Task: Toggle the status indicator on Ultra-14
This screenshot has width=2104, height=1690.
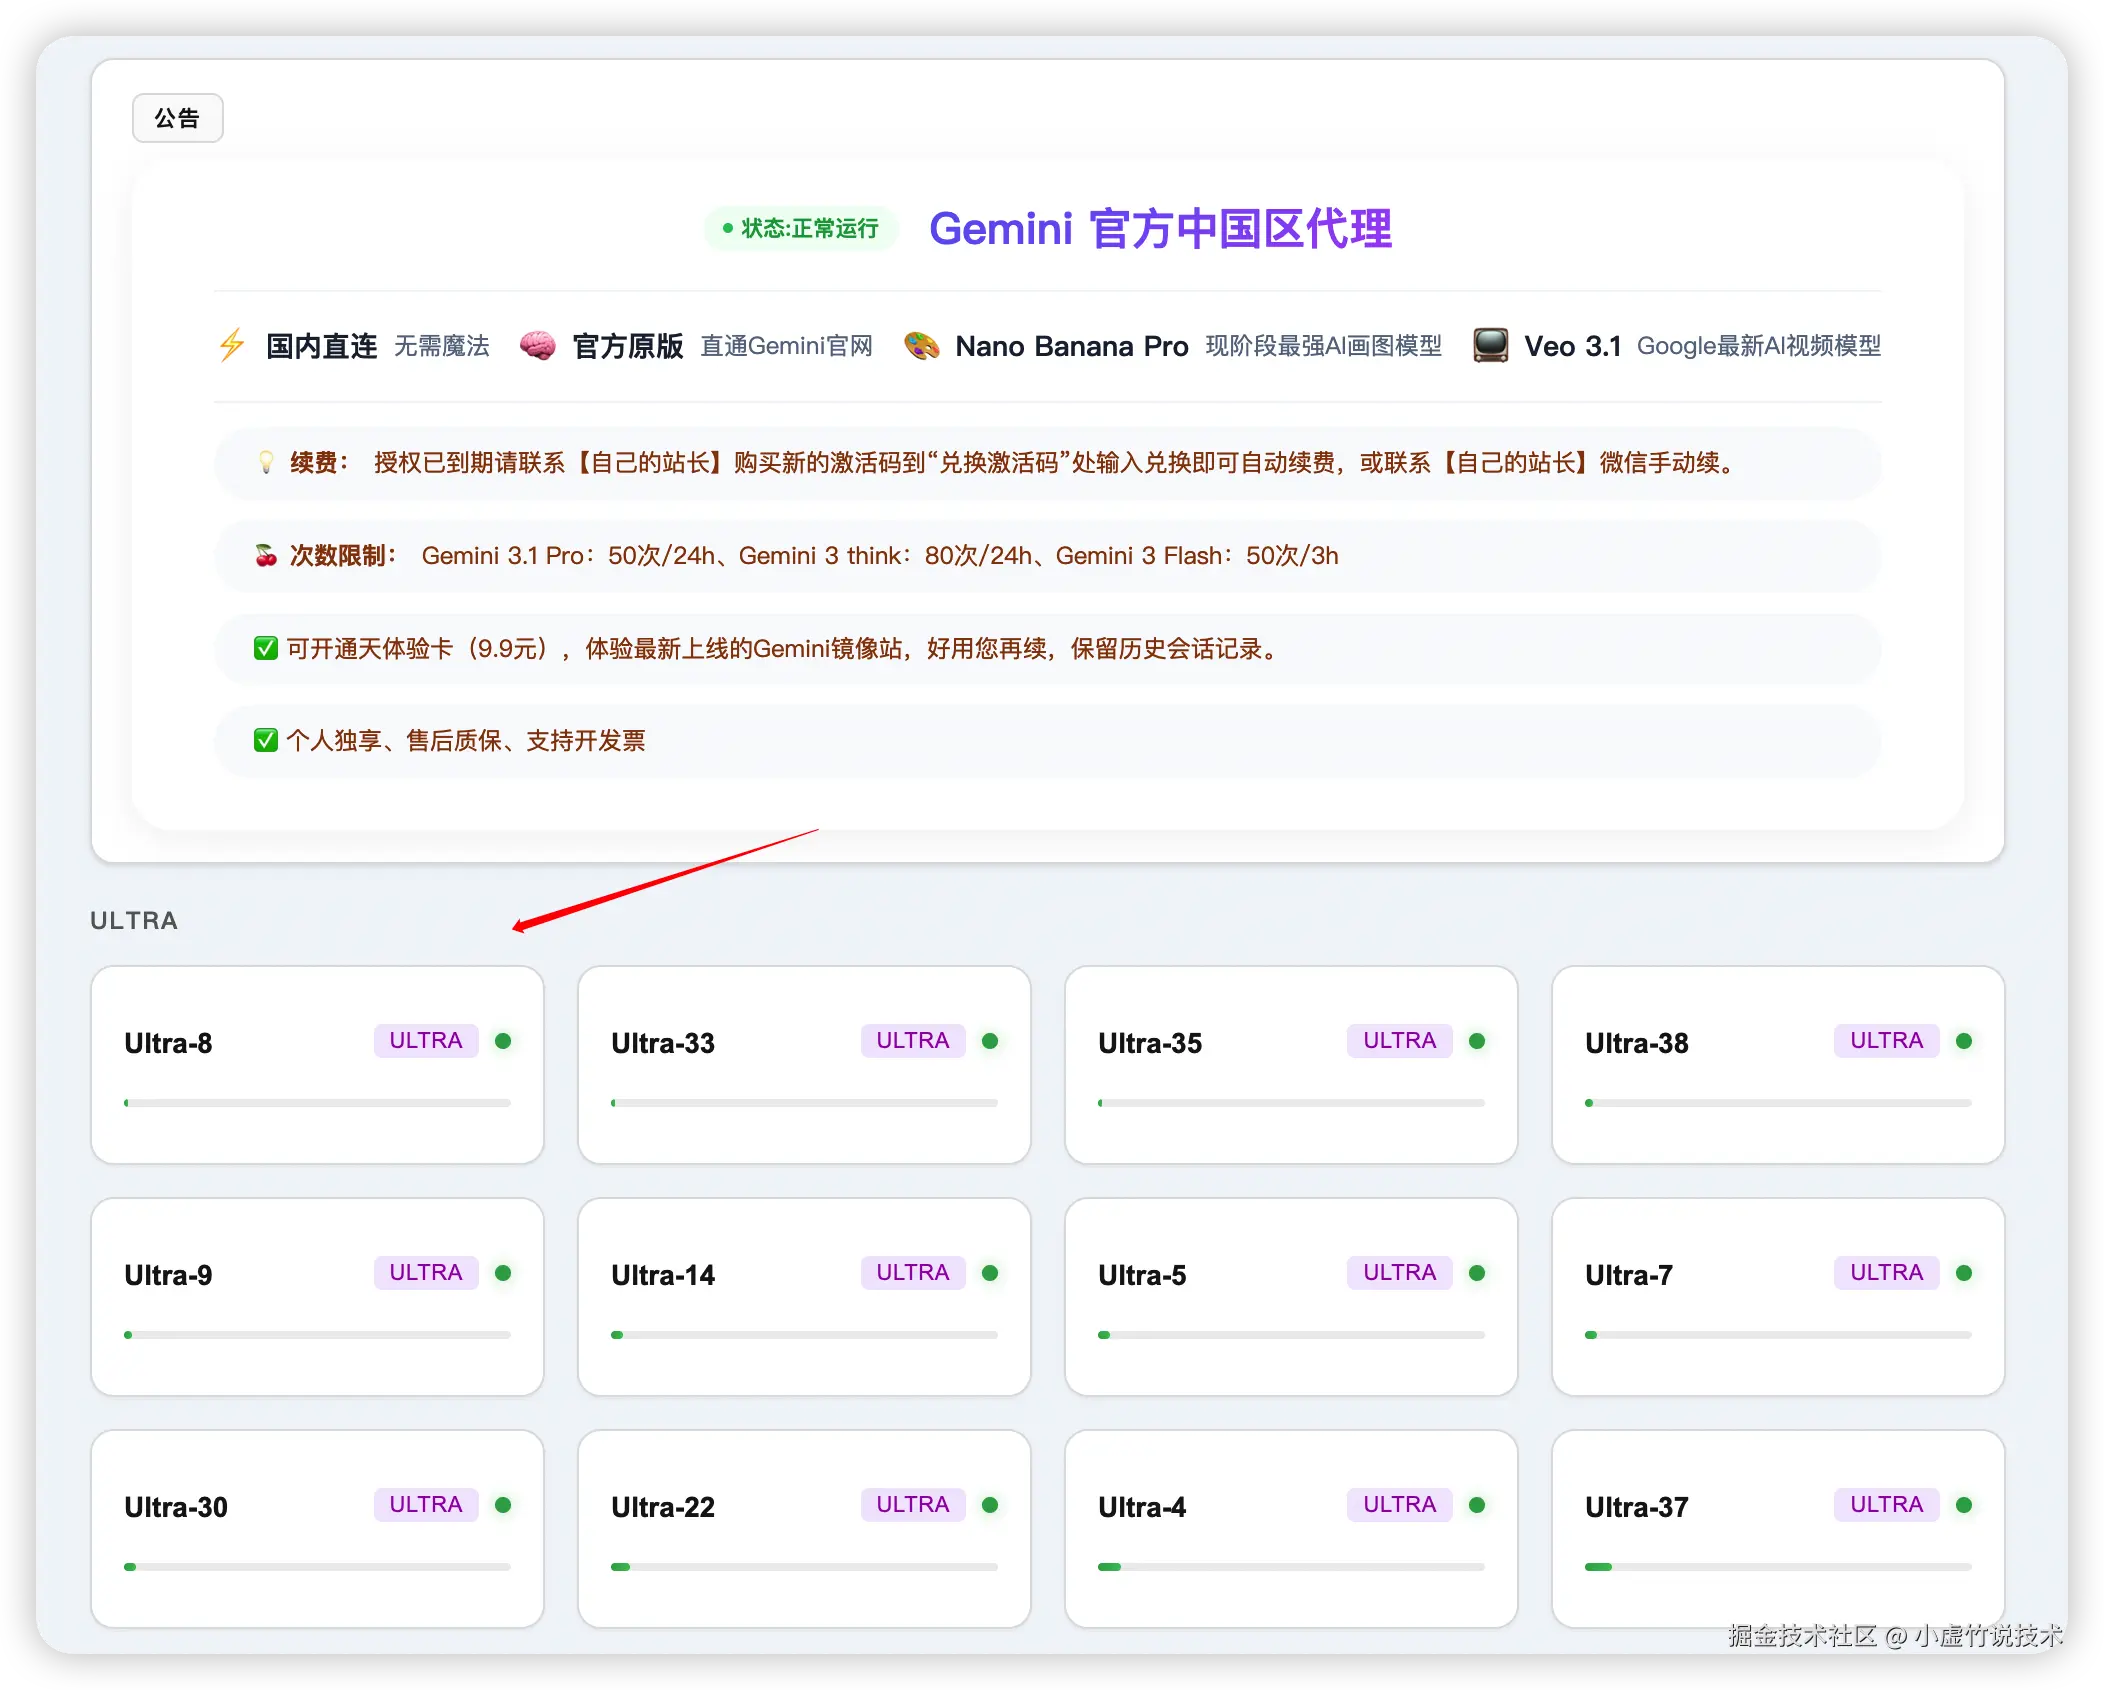Action: click(990, 1273)
